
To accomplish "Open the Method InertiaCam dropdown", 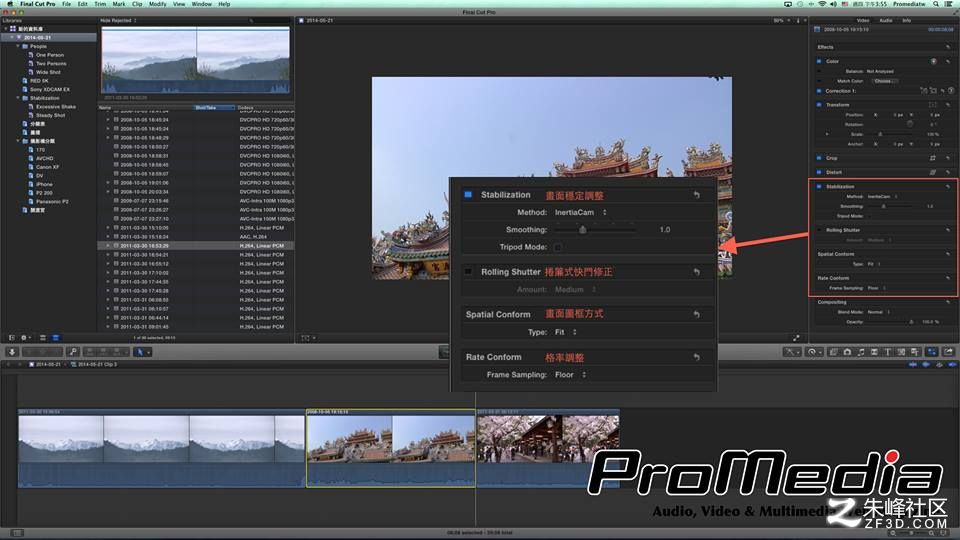I will pos(580,212).
